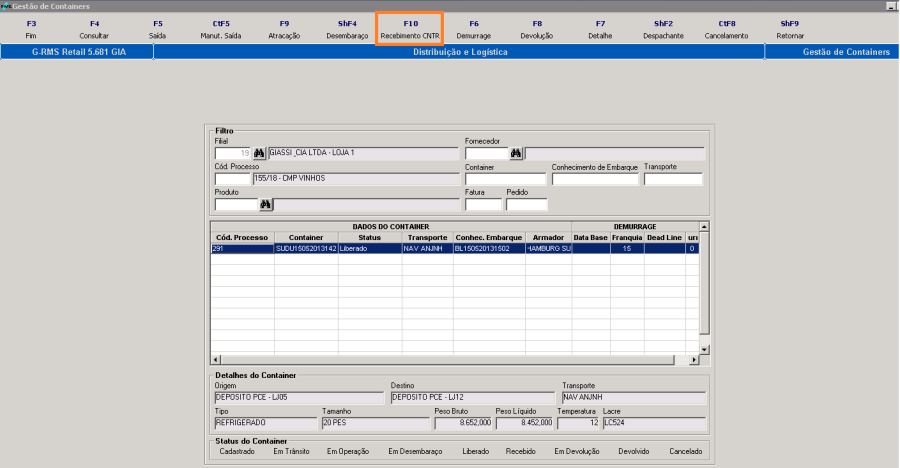
Task: Click the F3 Fim toolbar button
Action: coord(31,29)
